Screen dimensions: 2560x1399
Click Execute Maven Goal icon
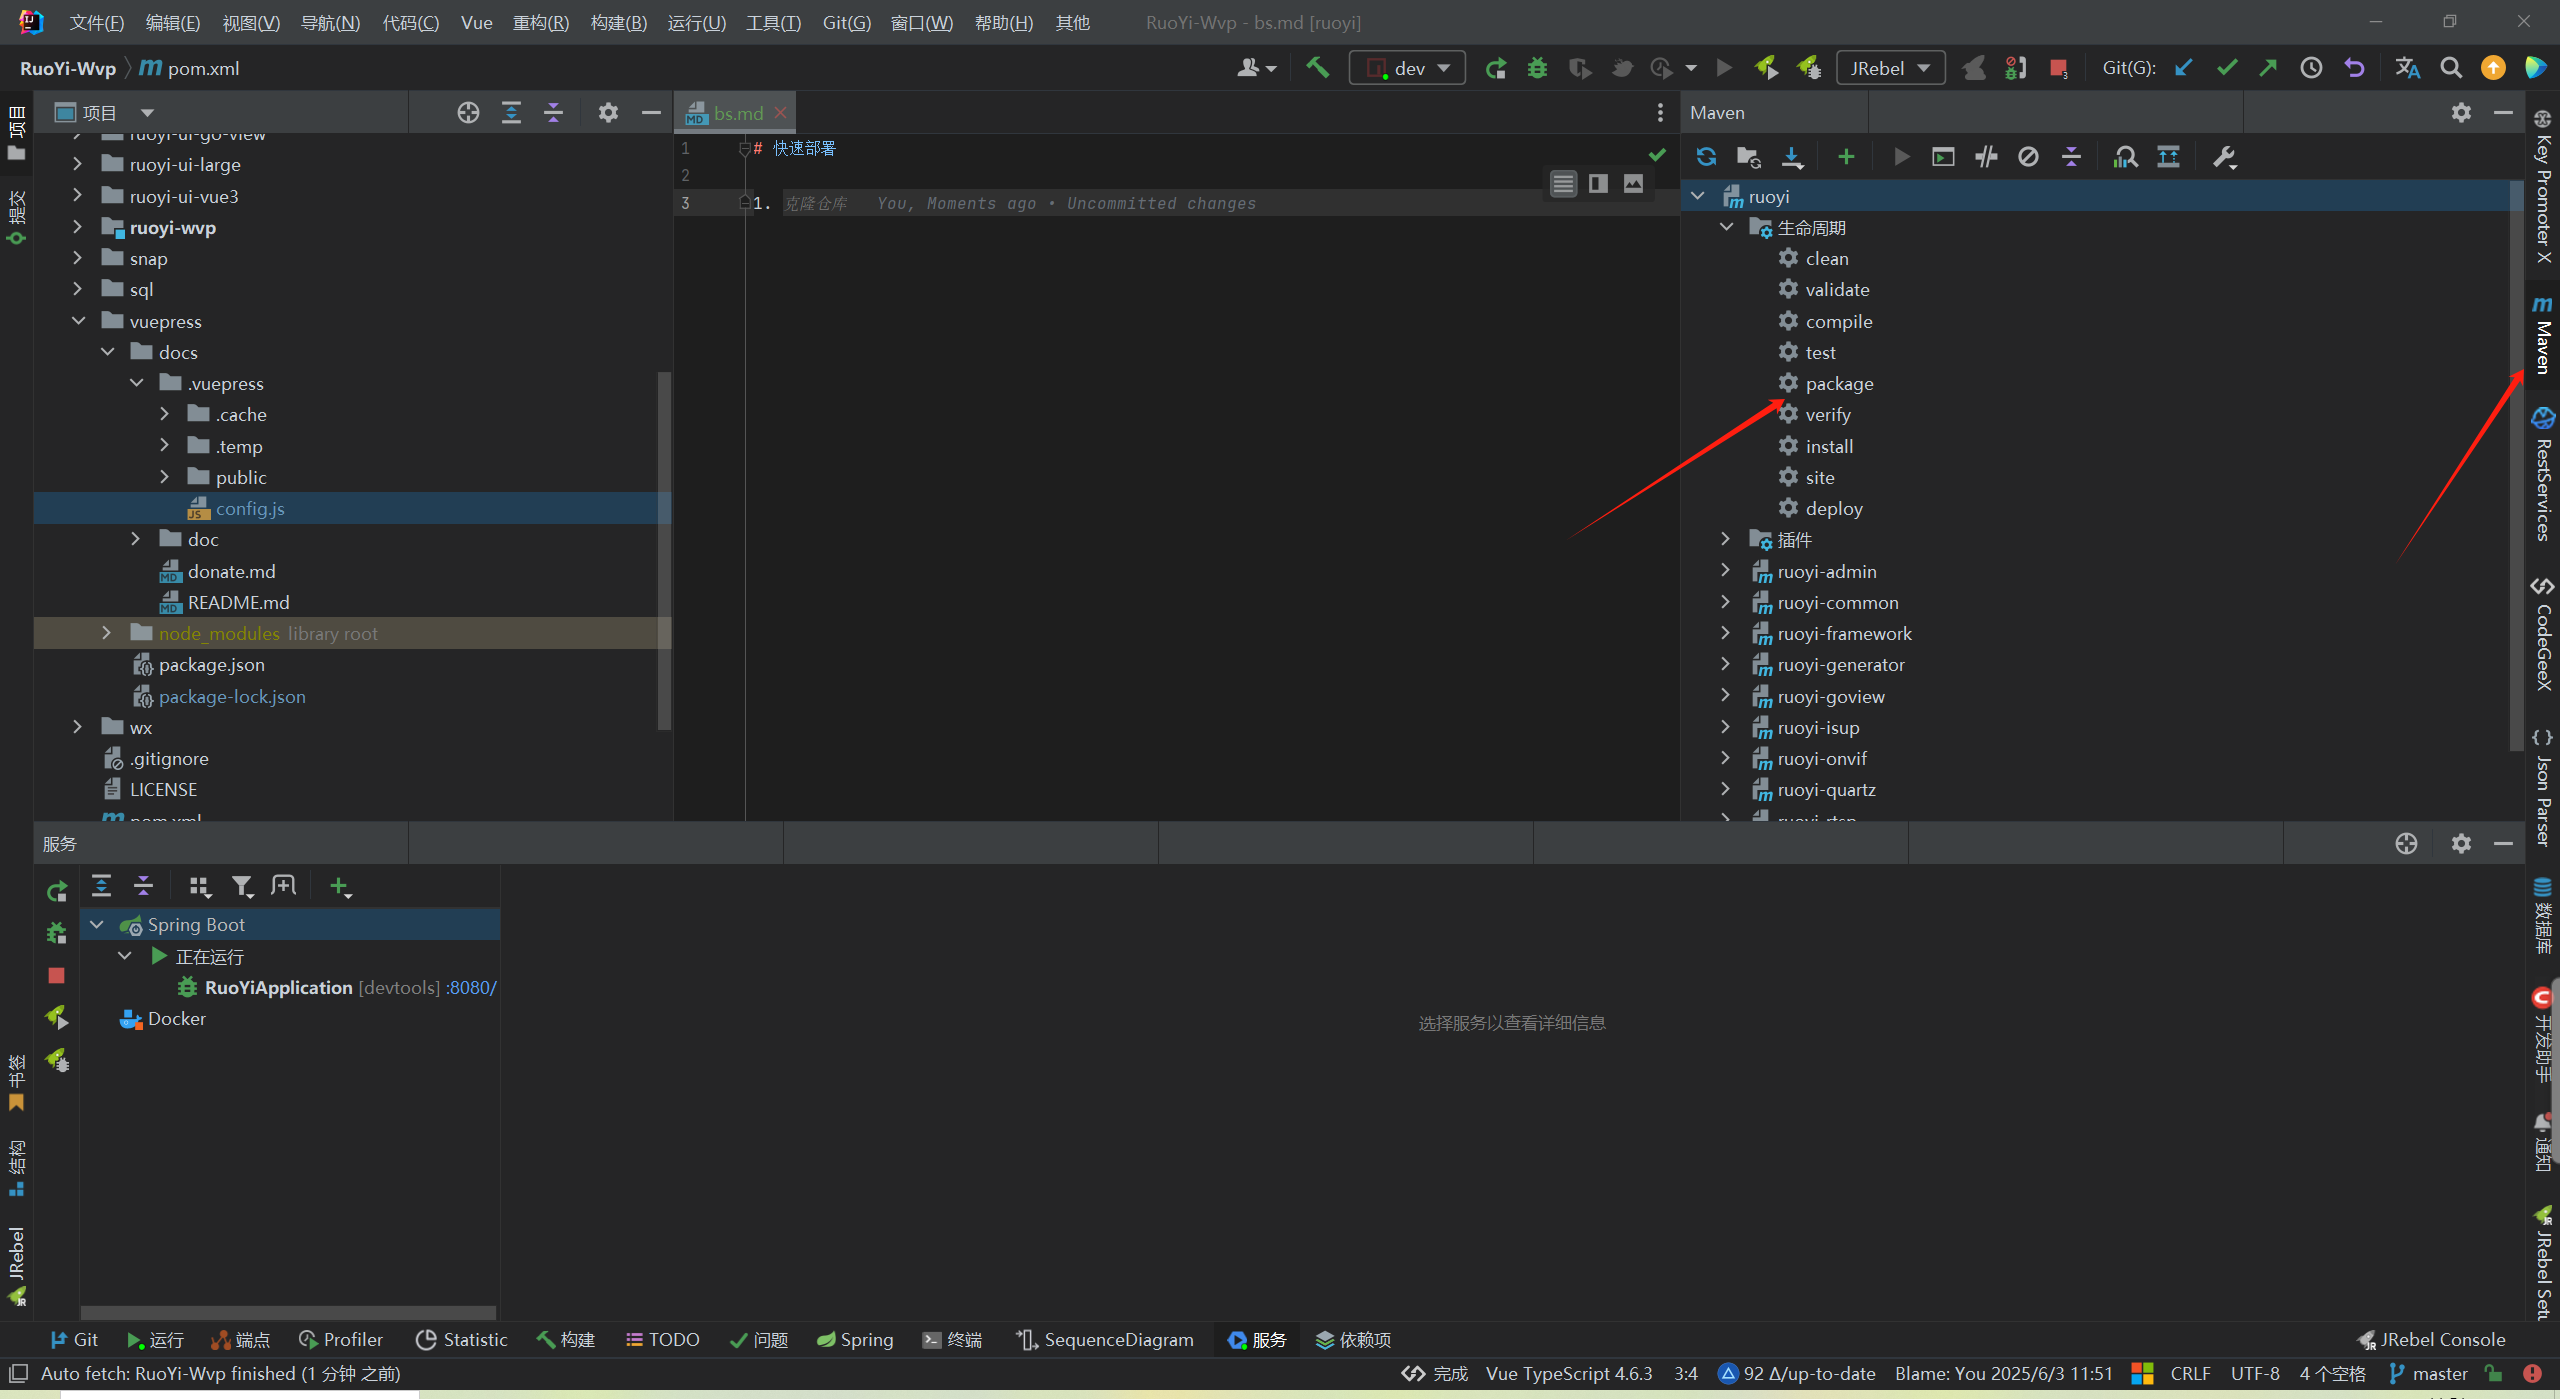[x=1943, y=157]
